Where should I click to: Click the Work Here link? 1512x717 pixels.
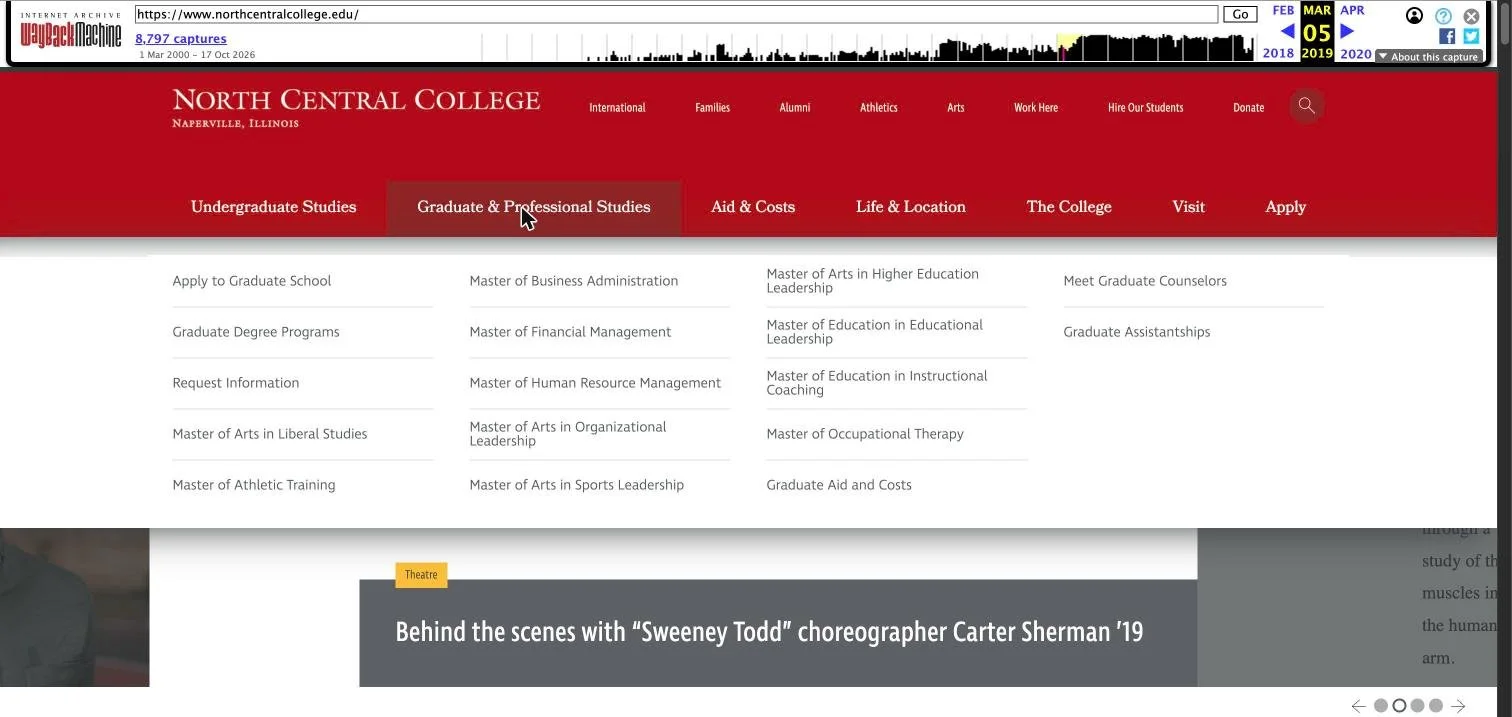point(1036,107)
